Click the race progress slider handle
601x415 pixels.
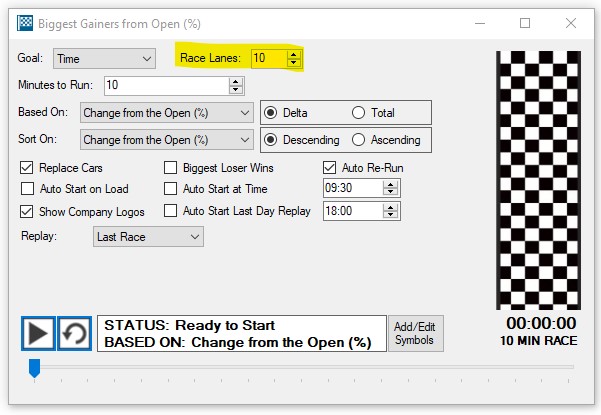click(x=34, y=368)
